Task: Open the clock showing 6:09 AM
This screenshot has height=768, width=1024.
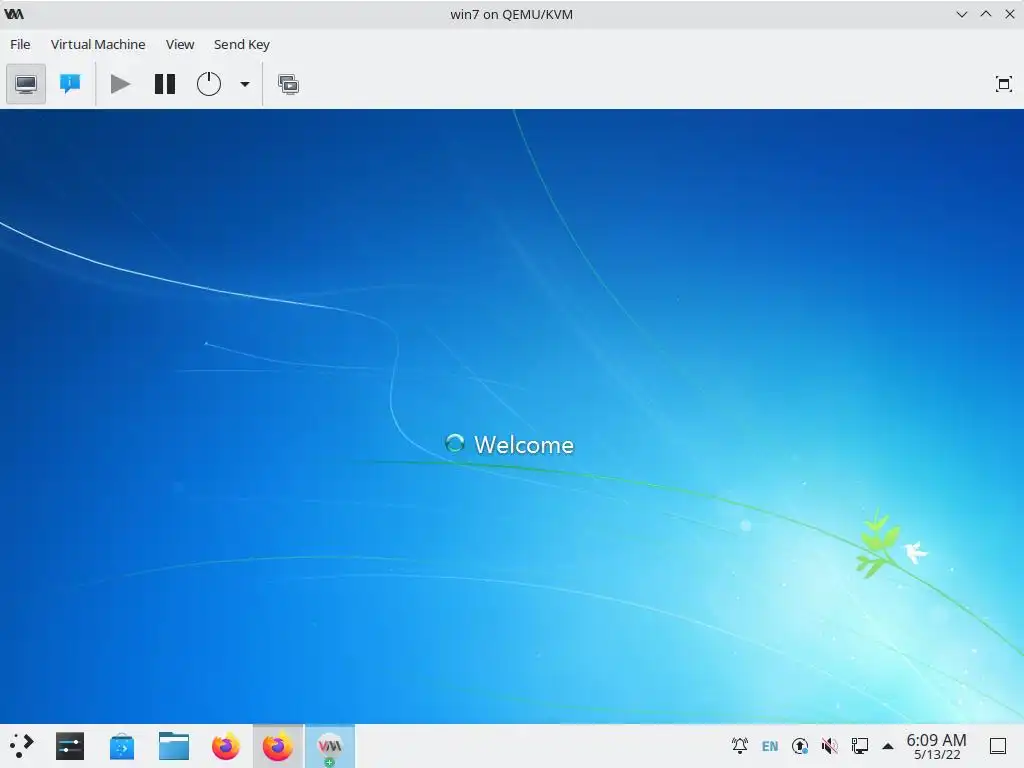Action: (936, 746)
